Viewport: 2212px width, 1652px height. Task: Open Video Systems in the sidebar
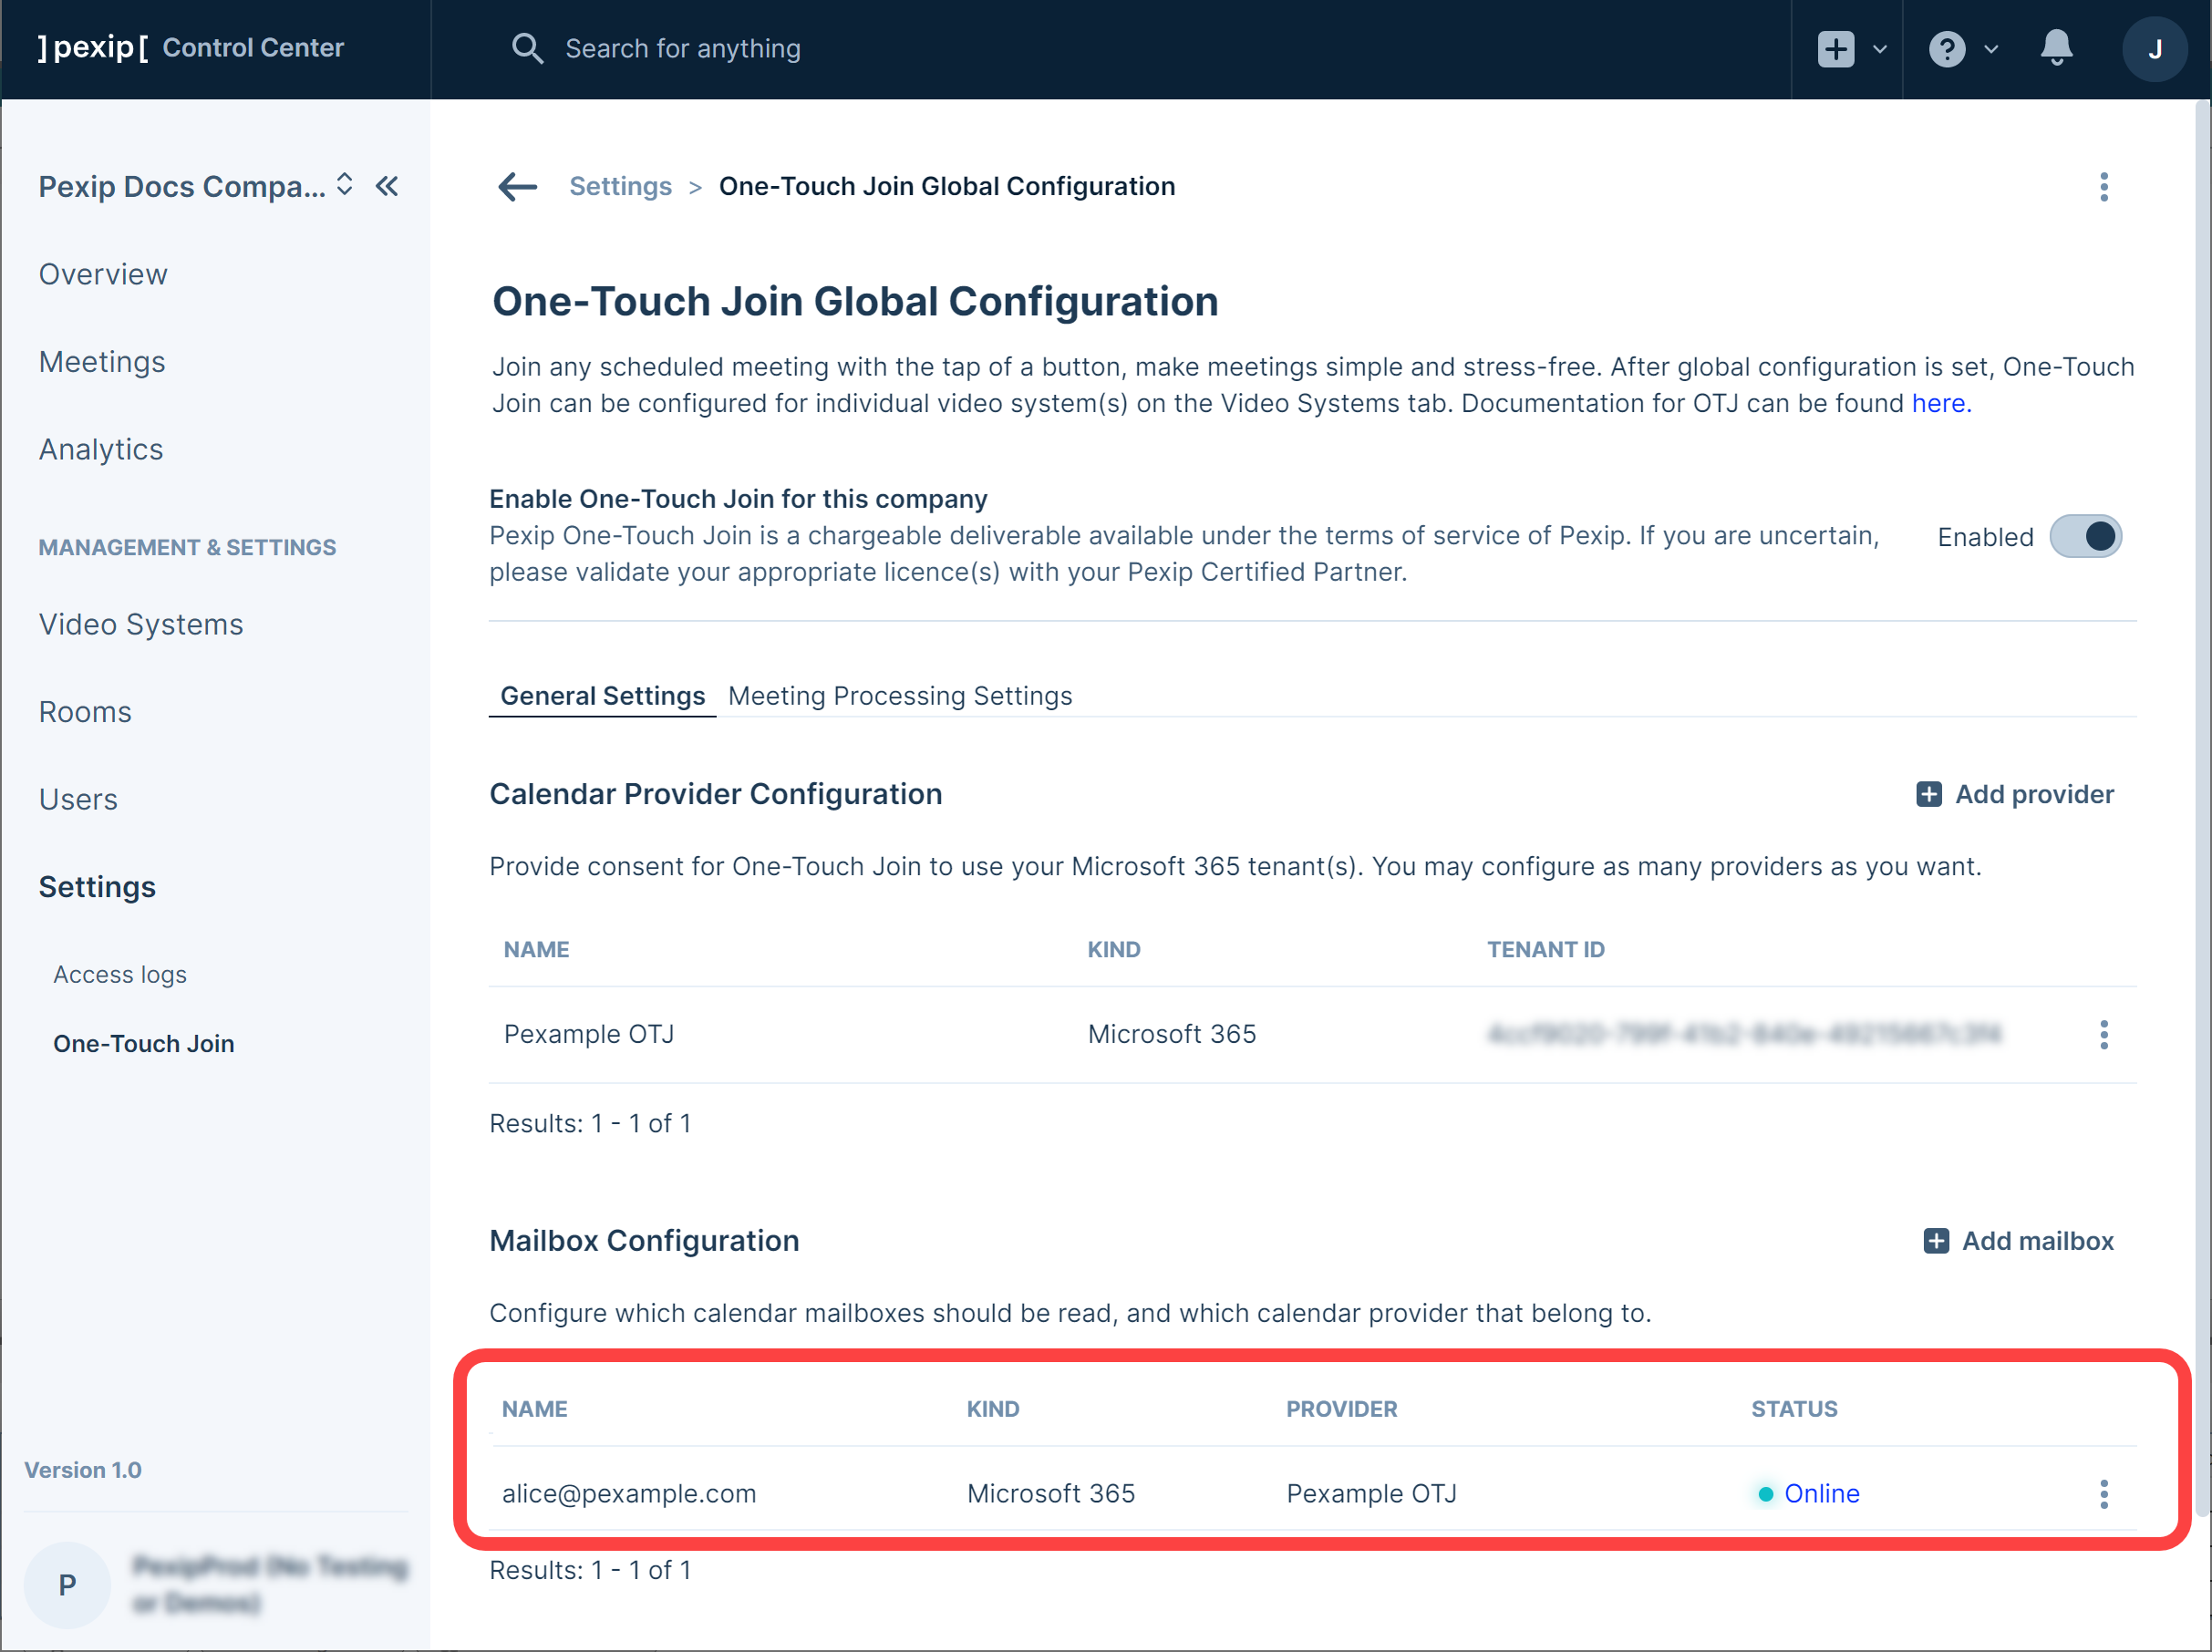(141, 624)
